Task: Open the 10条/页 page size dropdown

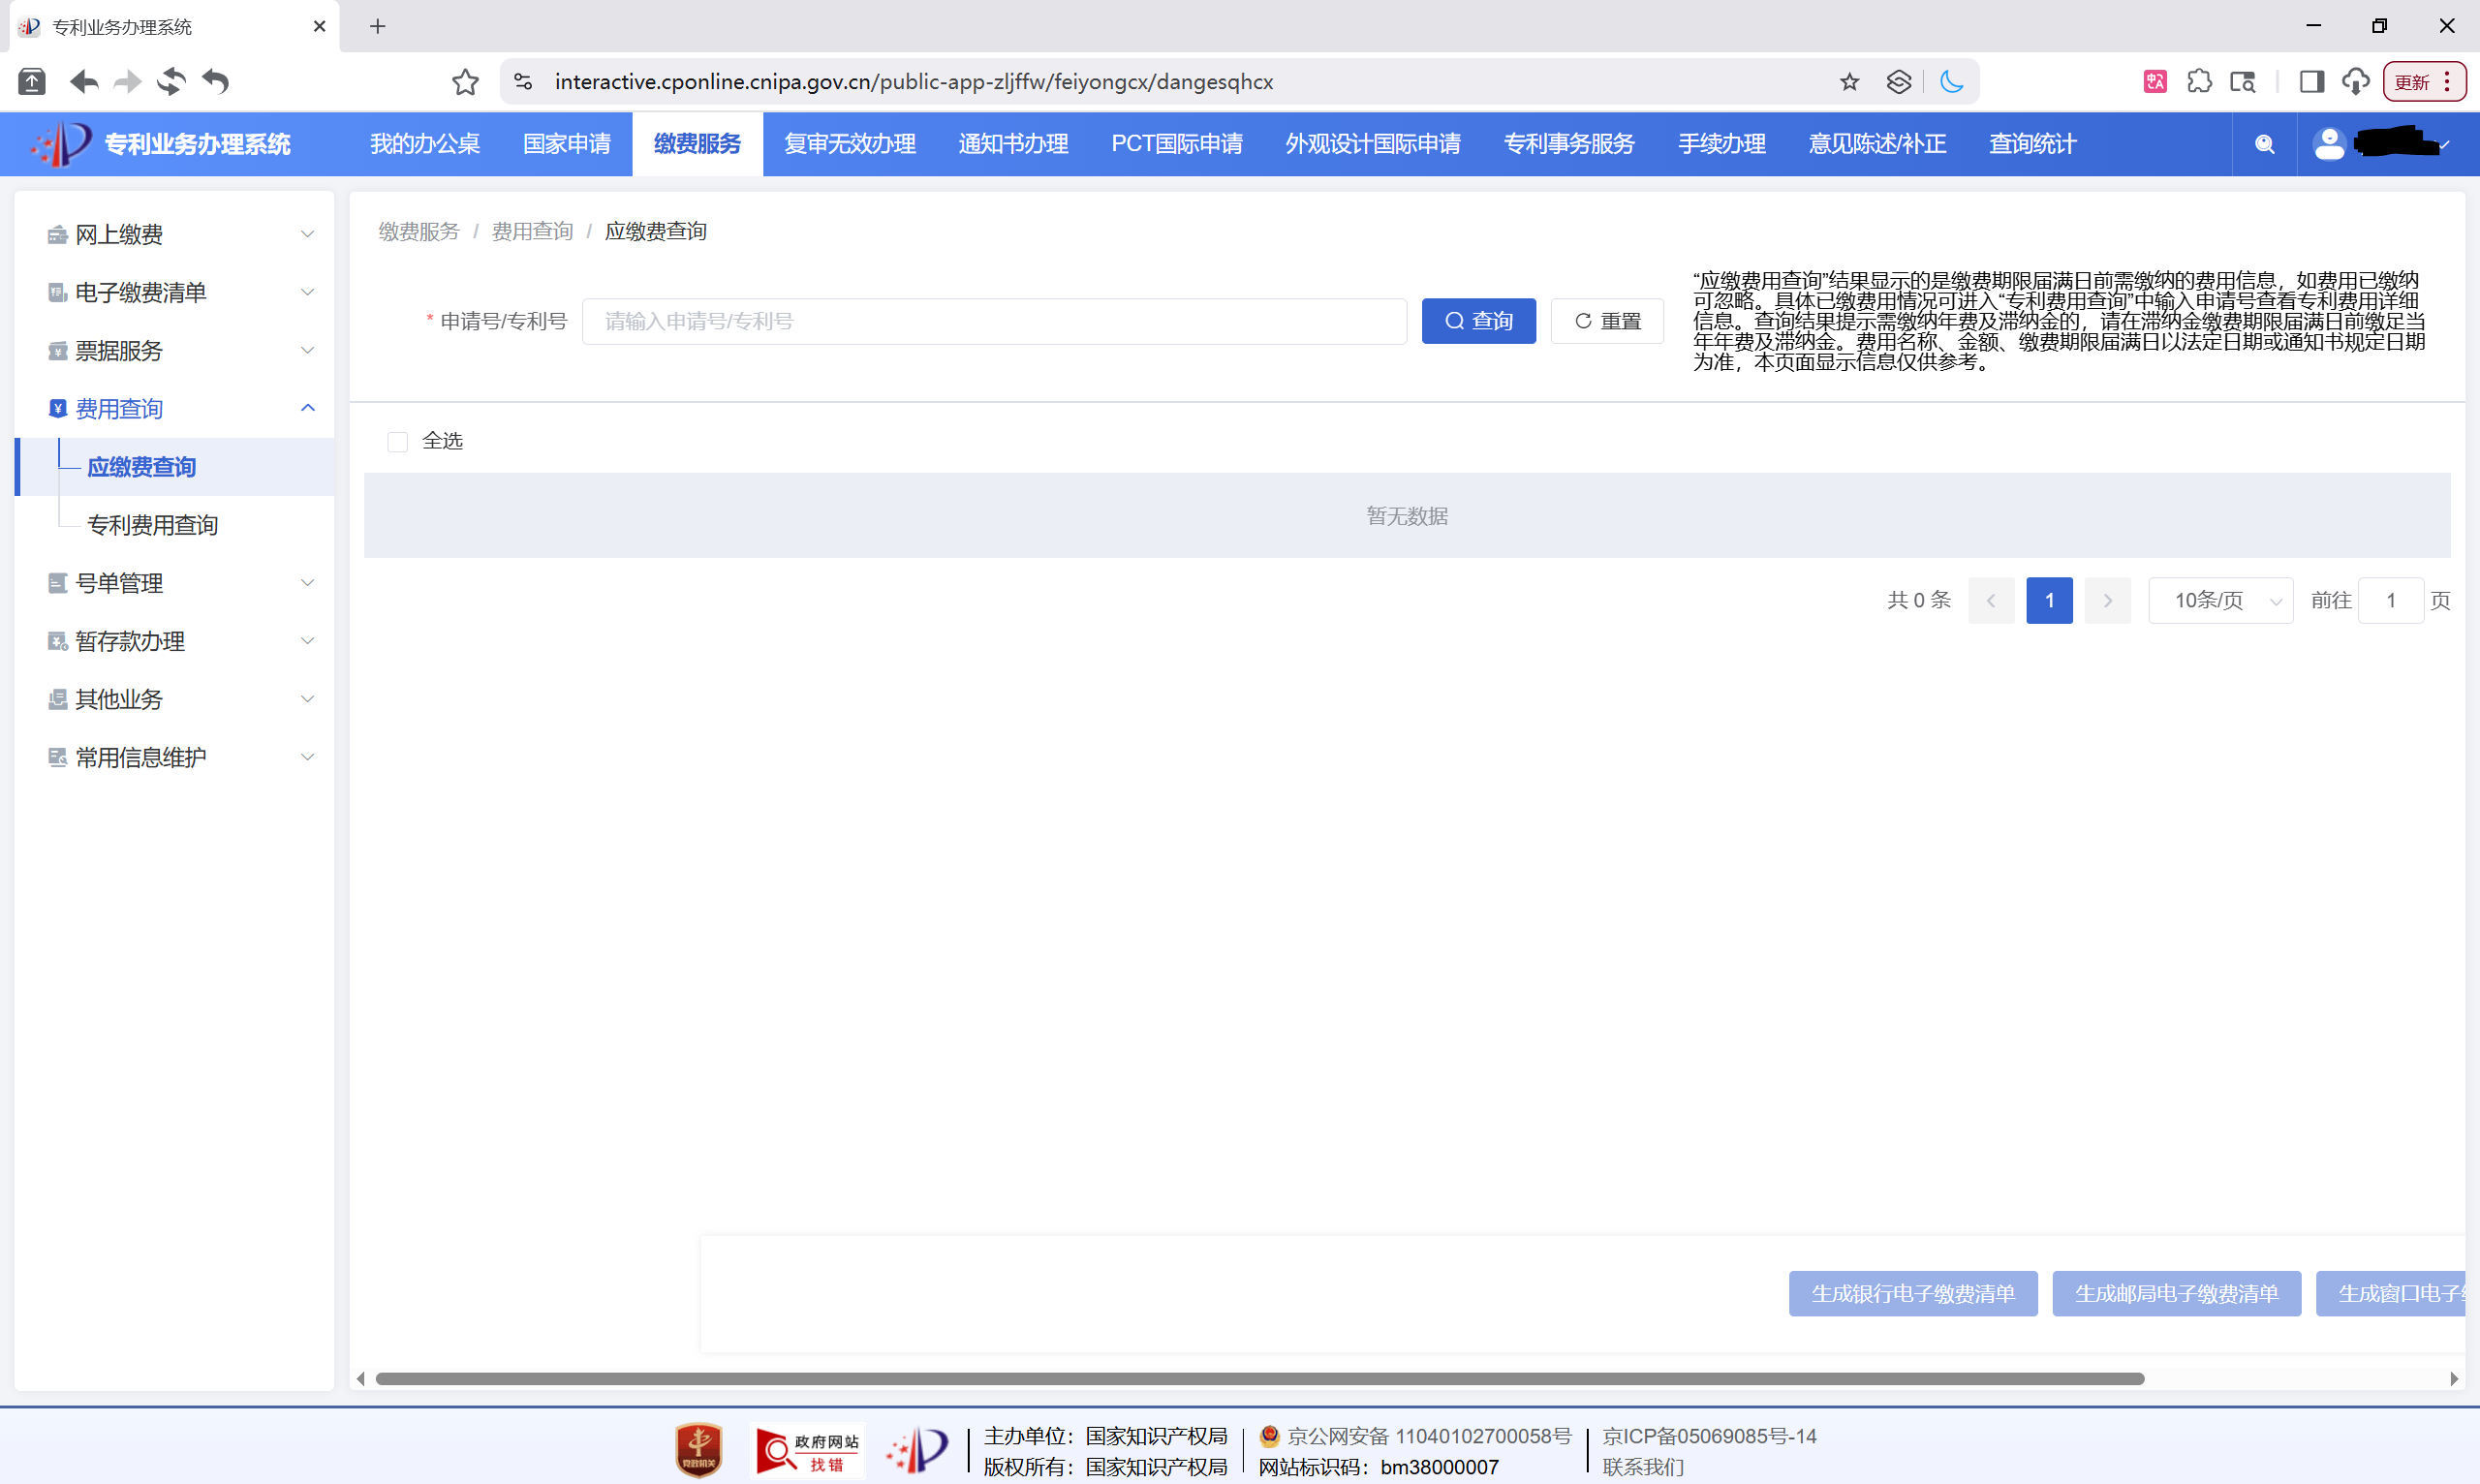Action: 2220,600
